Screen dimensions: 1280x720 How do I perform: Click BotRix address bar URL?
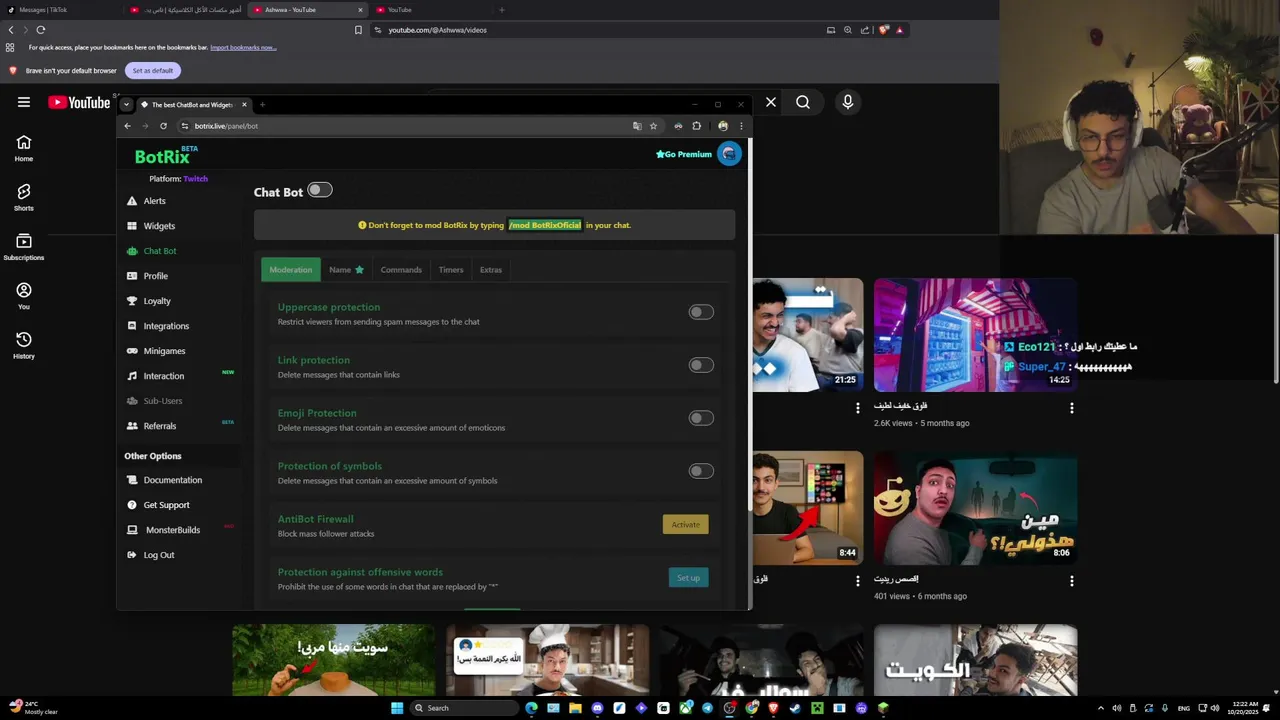pyautogui.click(x=226, y=126)
